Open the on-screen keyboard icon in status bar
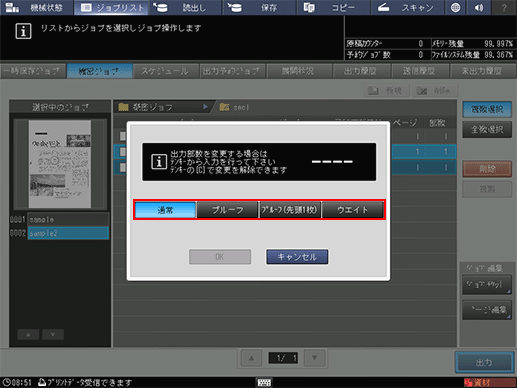This screenshot has height=388, width=517. 264,382
